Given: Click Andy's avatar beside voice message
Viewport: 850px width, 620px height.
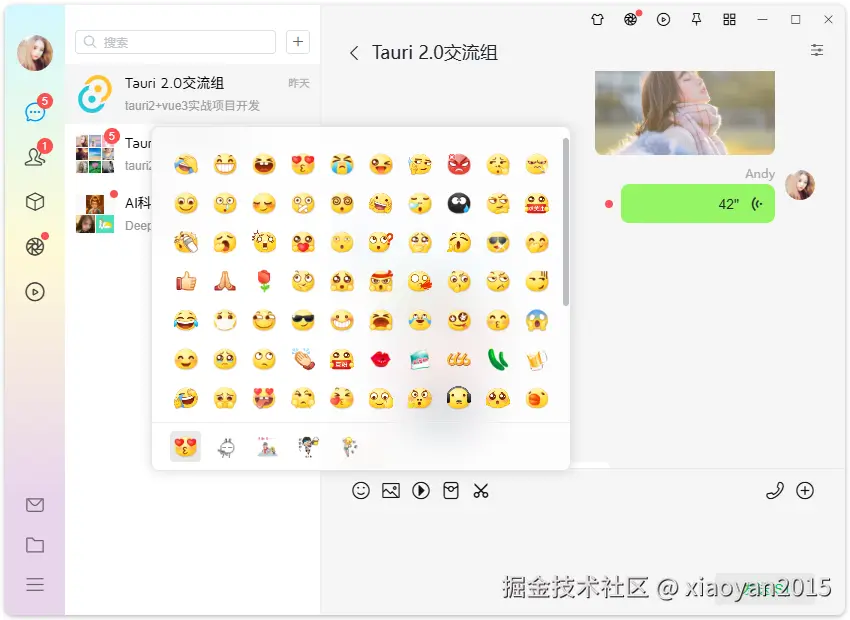Looking at the screenshot, I should pos(800,185).
